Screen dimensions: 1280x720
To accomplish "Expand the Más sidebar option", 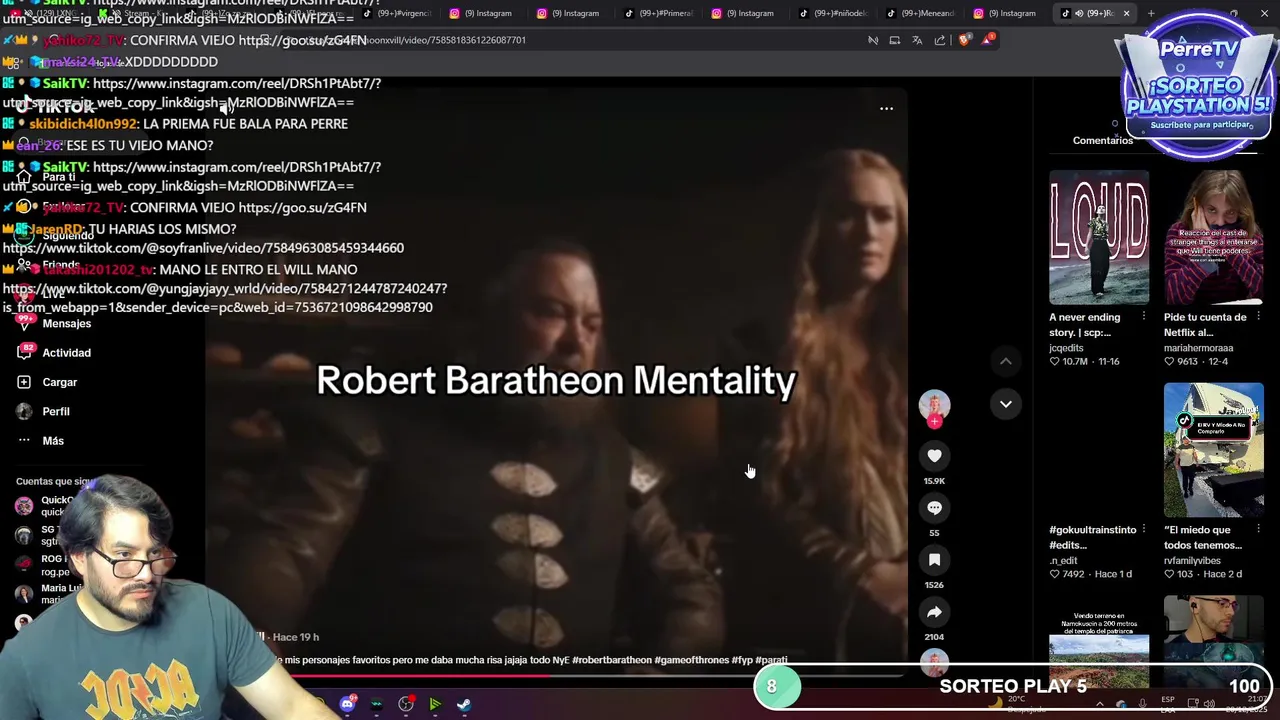I will (x=53, y=441).
